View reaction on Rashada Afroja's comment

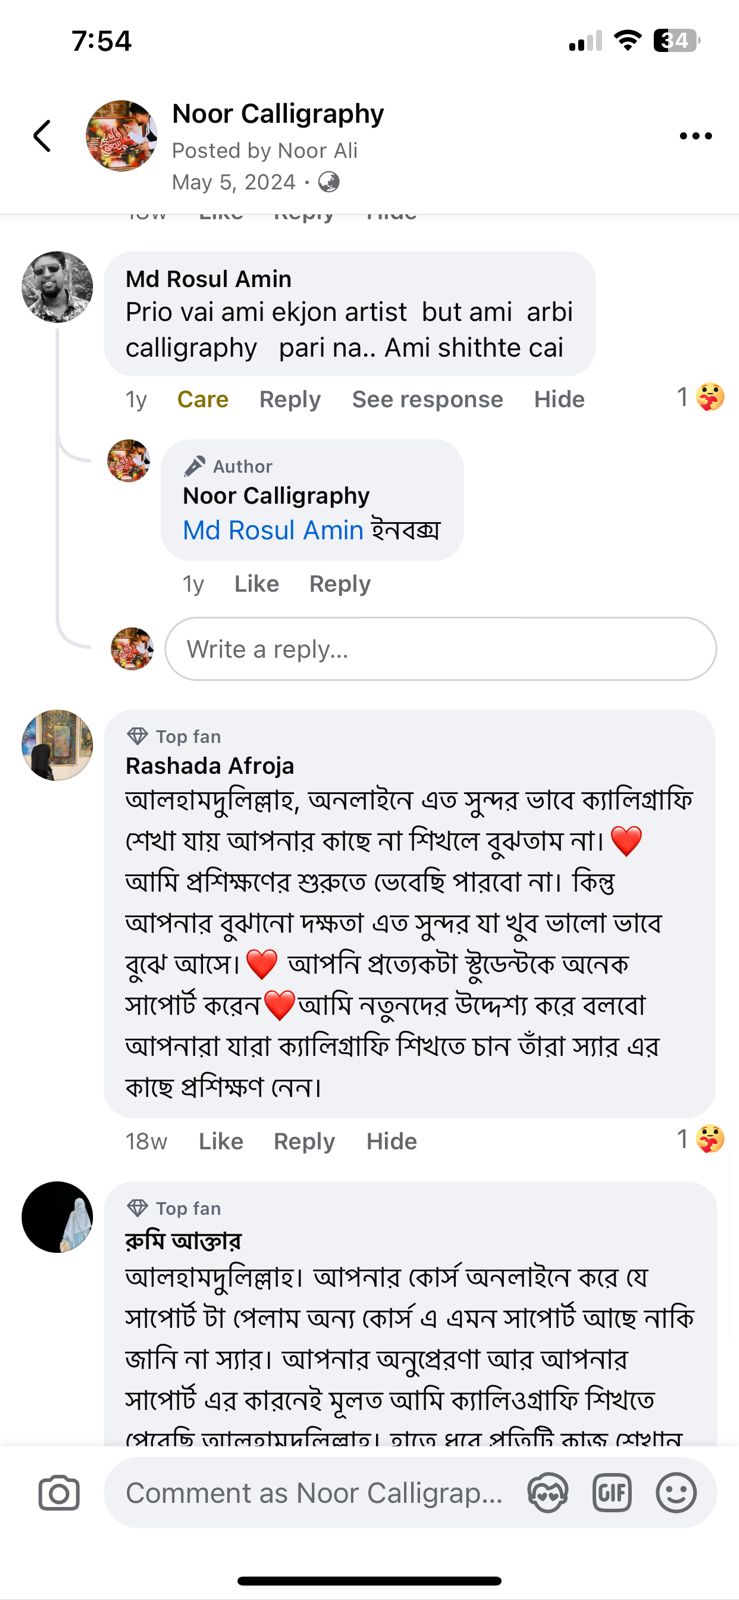pyautogui.click(x=700, y=1139)
